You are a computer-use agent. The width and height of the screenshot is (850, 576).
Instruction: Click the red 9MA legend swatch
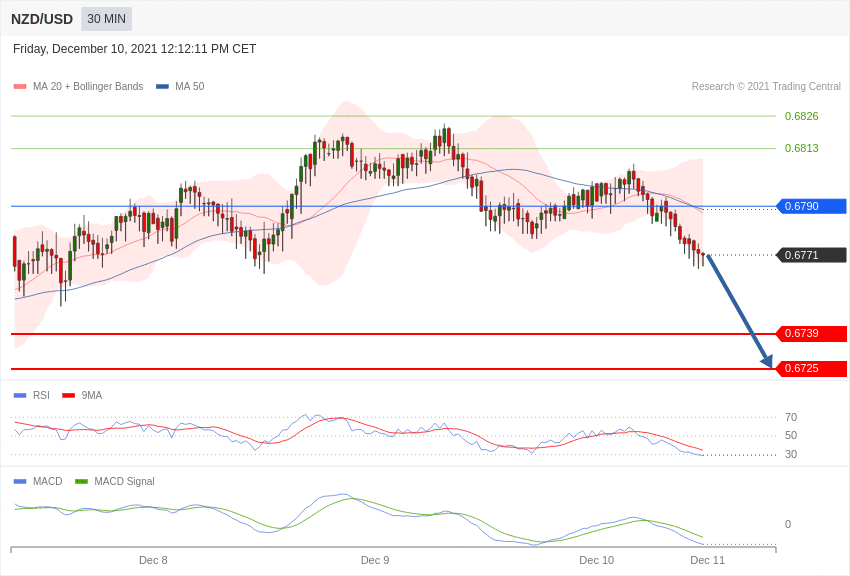(68, 396)
